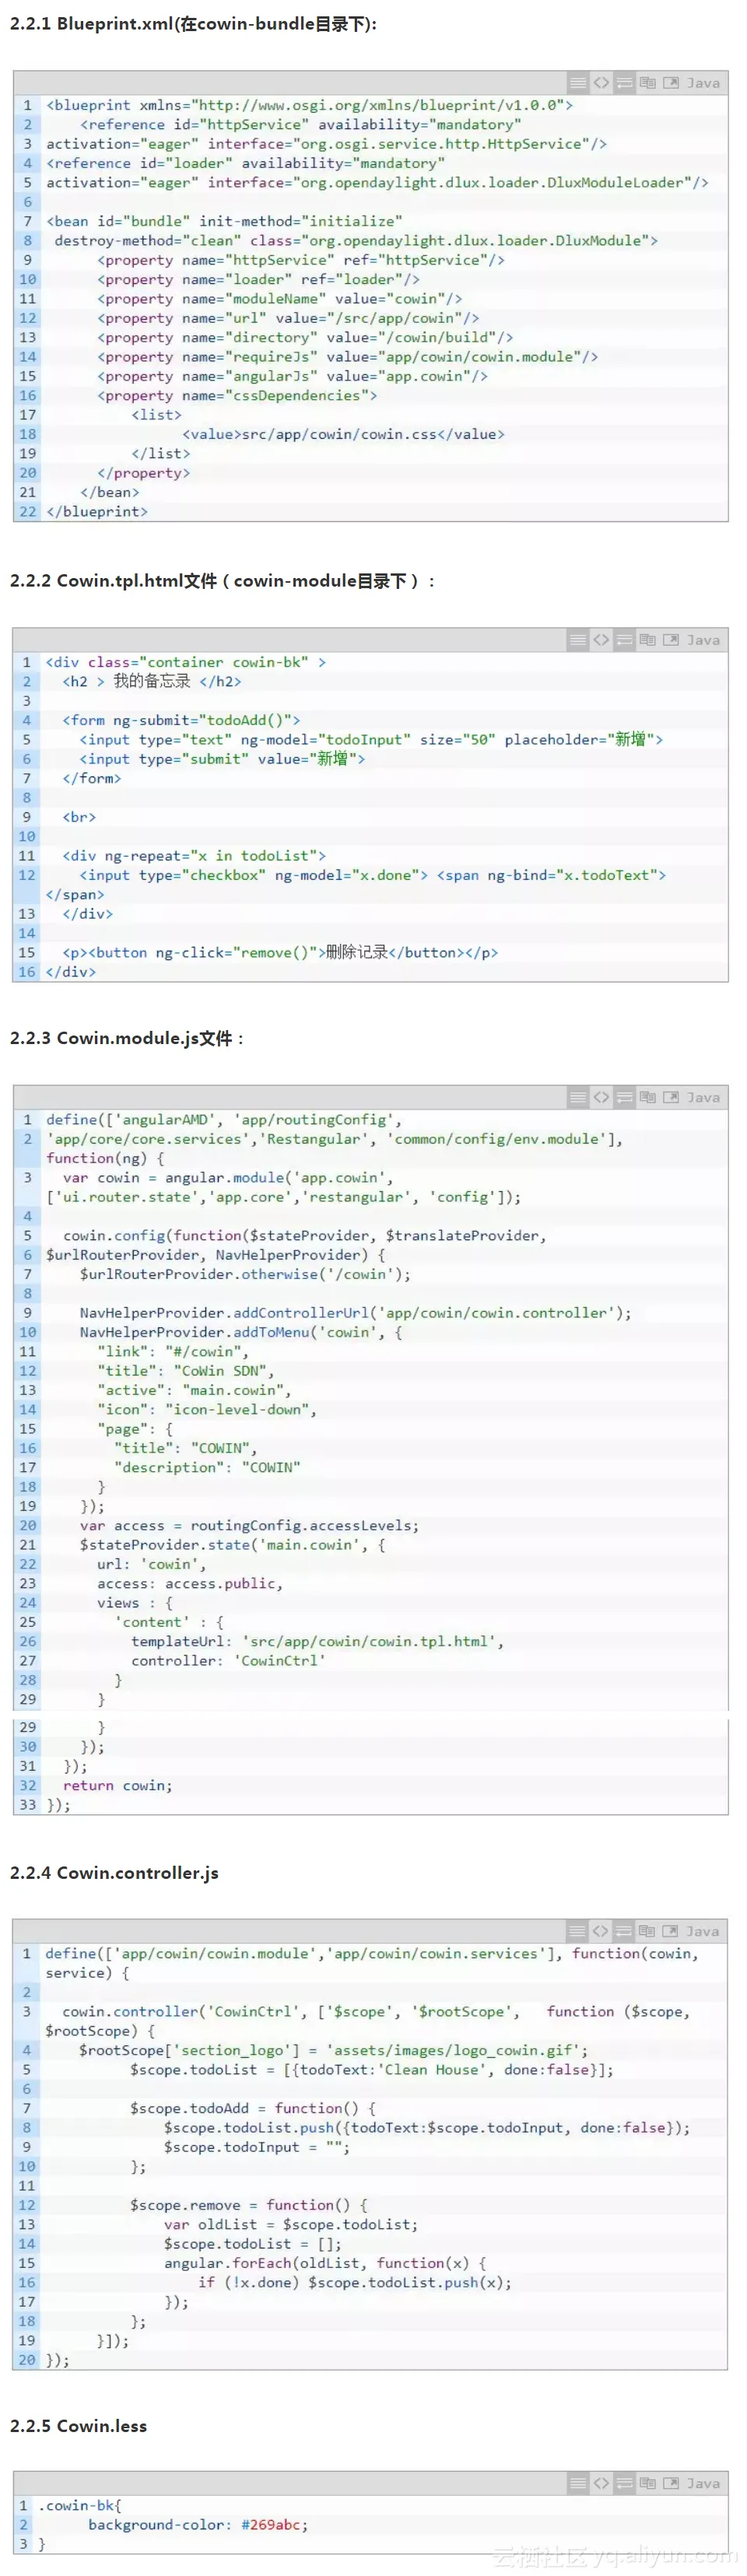747x2576 pixels.
Task: Open Cowin.controller.js code in new window
Action: coord(670,1931)
